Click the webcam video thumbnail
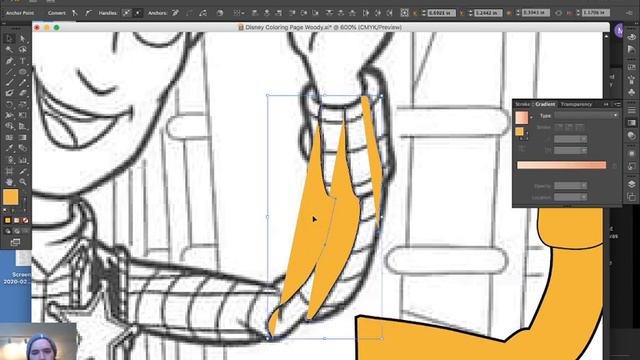The width and height of the screenshot is (640, 360). coord(39,342)
